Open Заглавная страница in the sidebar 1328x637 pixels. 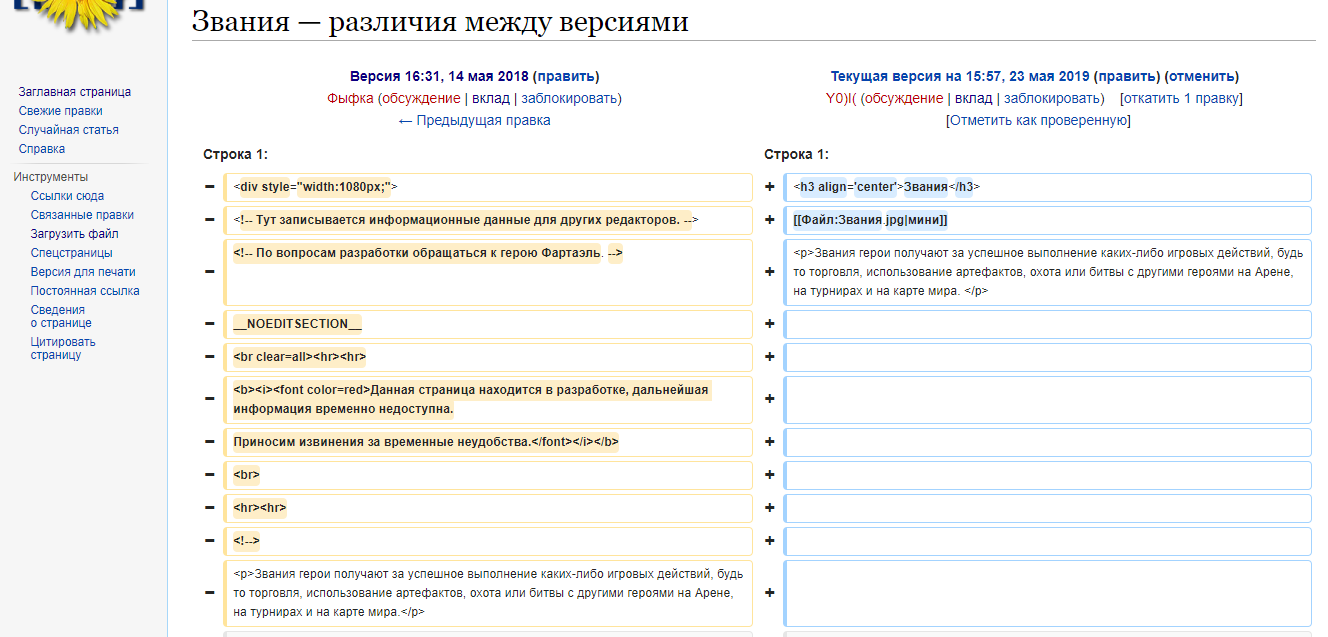coord(74,92)
